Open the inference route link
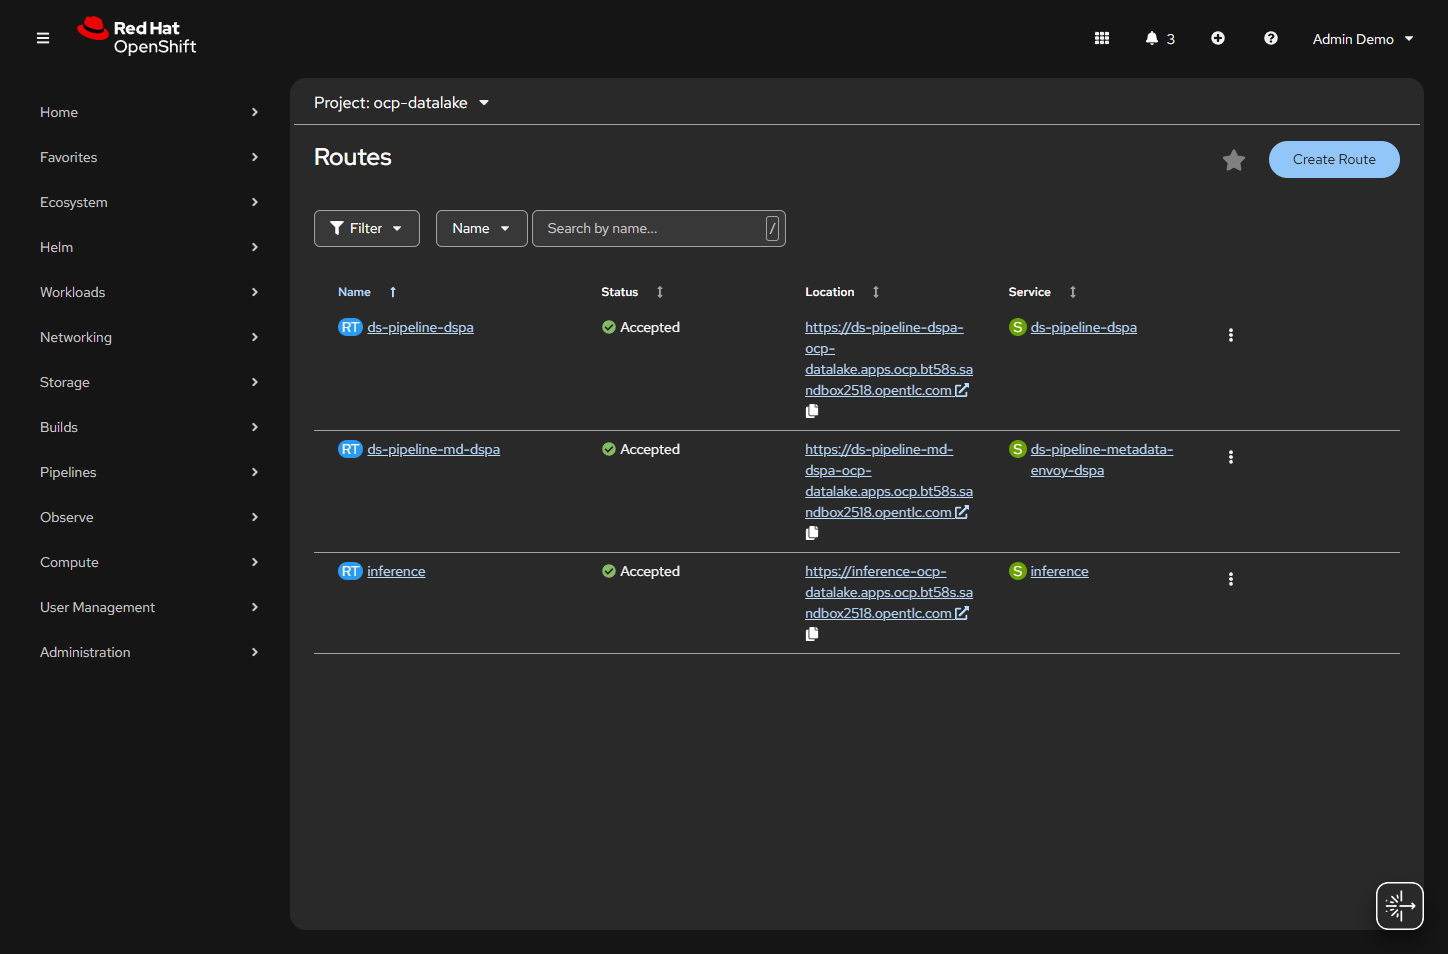 tap(396, 571)
